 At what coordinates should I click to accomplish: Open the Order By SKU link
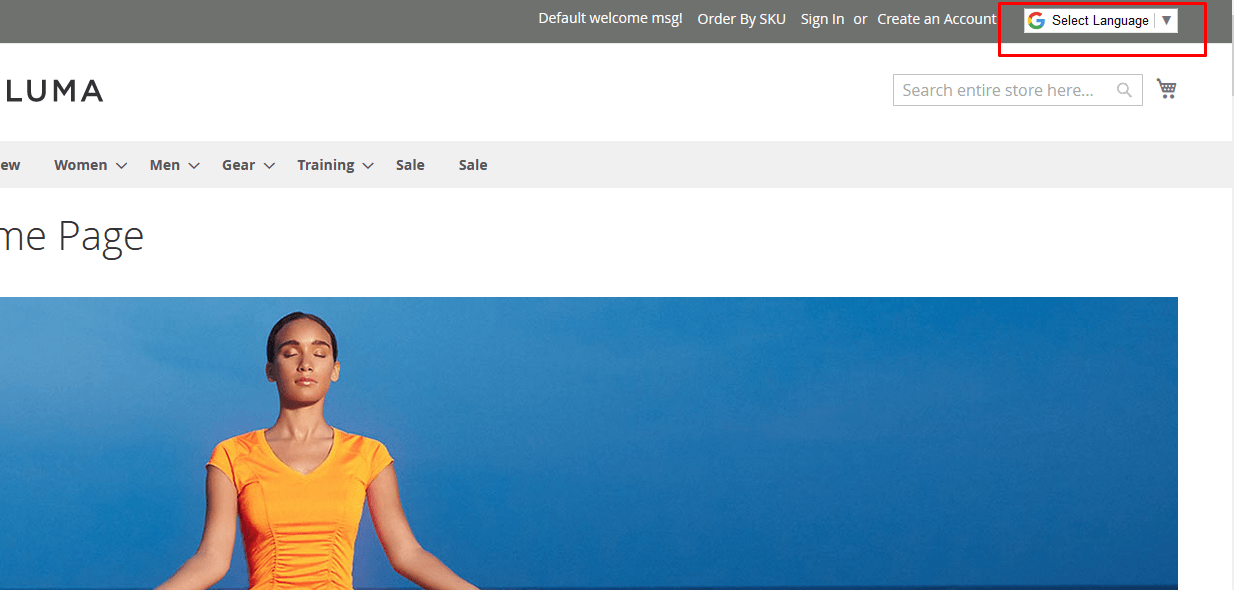click(741, 19)
